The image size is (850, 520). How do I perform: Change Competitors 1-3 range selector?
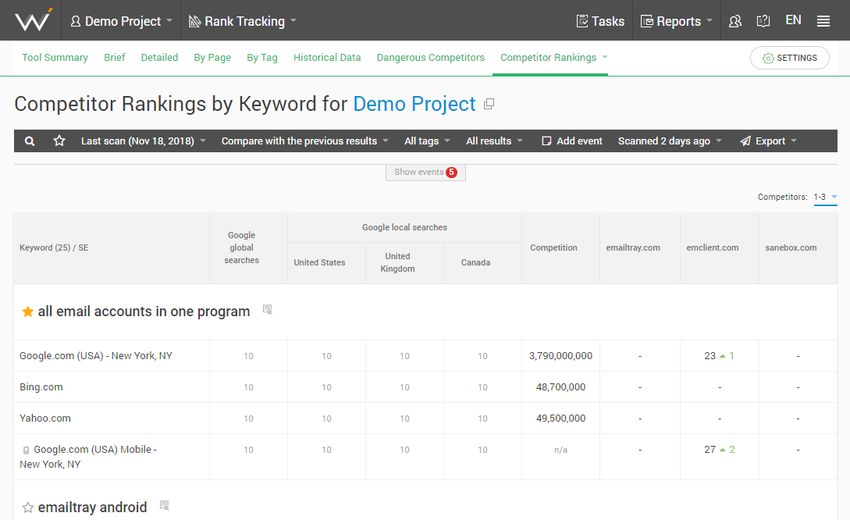(825, 197)
